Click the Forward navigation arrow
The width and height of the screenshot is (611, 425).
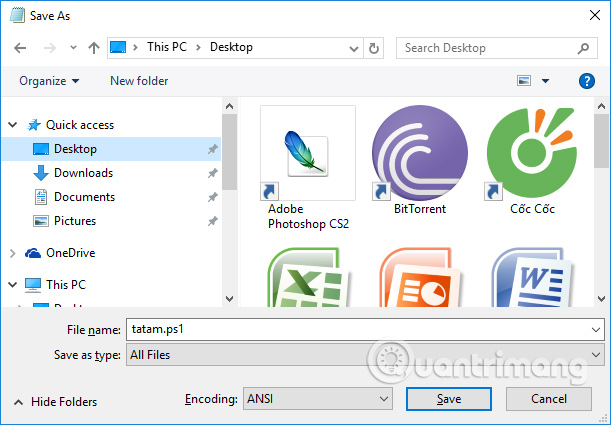coord(49,48)
